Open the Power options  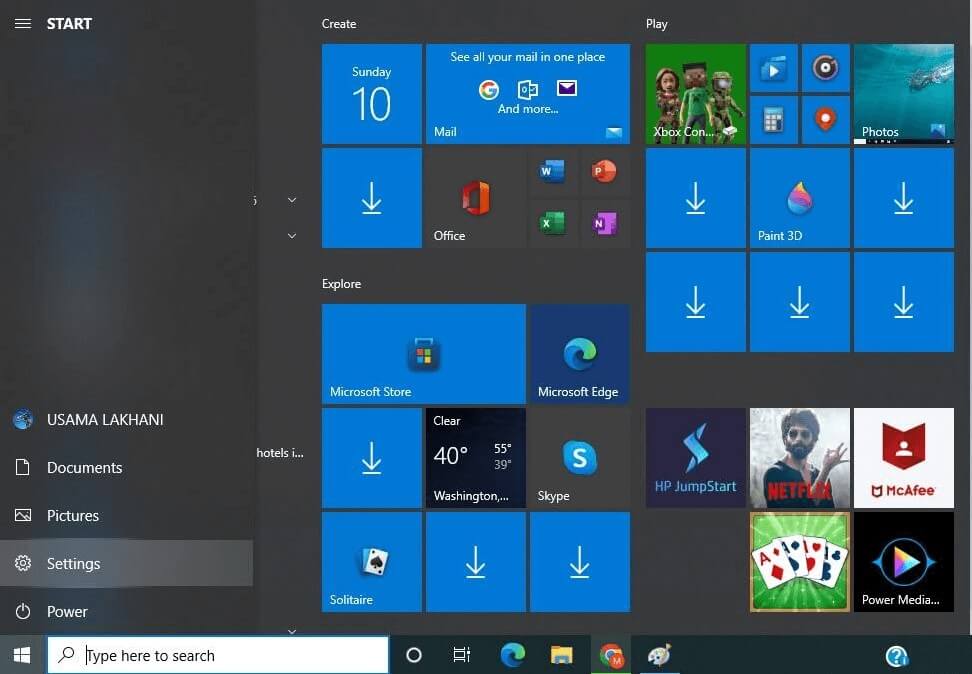point(126,611)
